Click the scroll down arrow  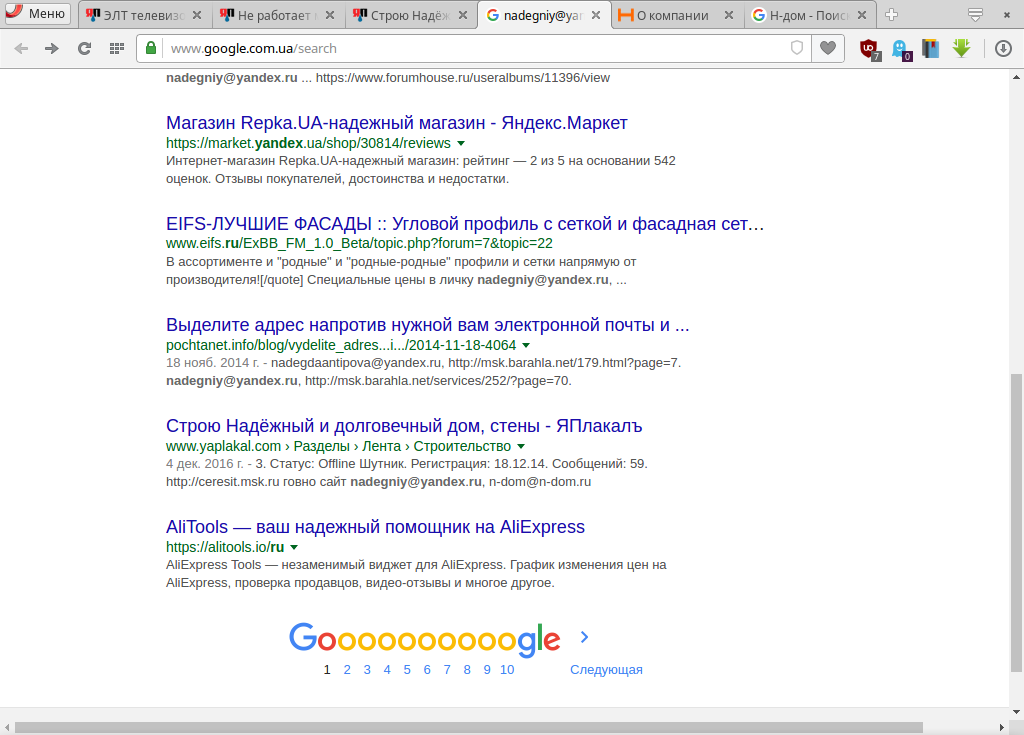click(1016, 711)
